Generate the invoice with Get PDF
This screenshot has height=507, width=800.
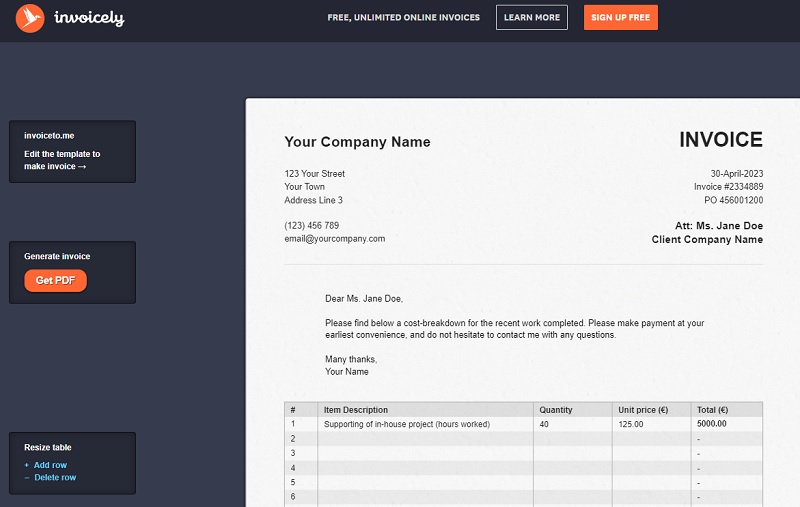(x=55, y=281)
